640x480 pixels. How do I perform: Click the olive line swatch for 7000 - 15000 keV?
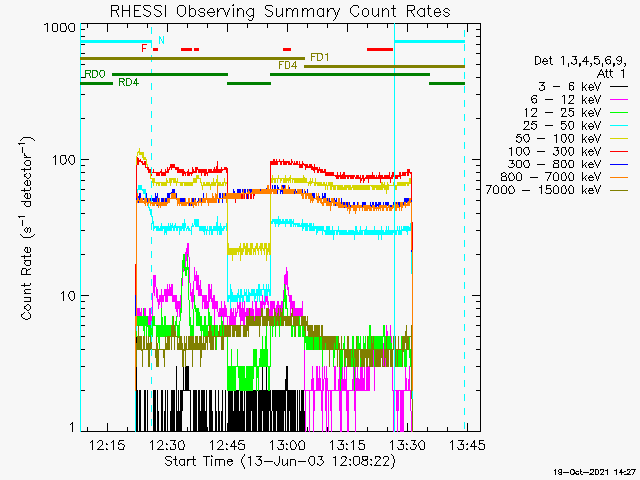[619, 190]
